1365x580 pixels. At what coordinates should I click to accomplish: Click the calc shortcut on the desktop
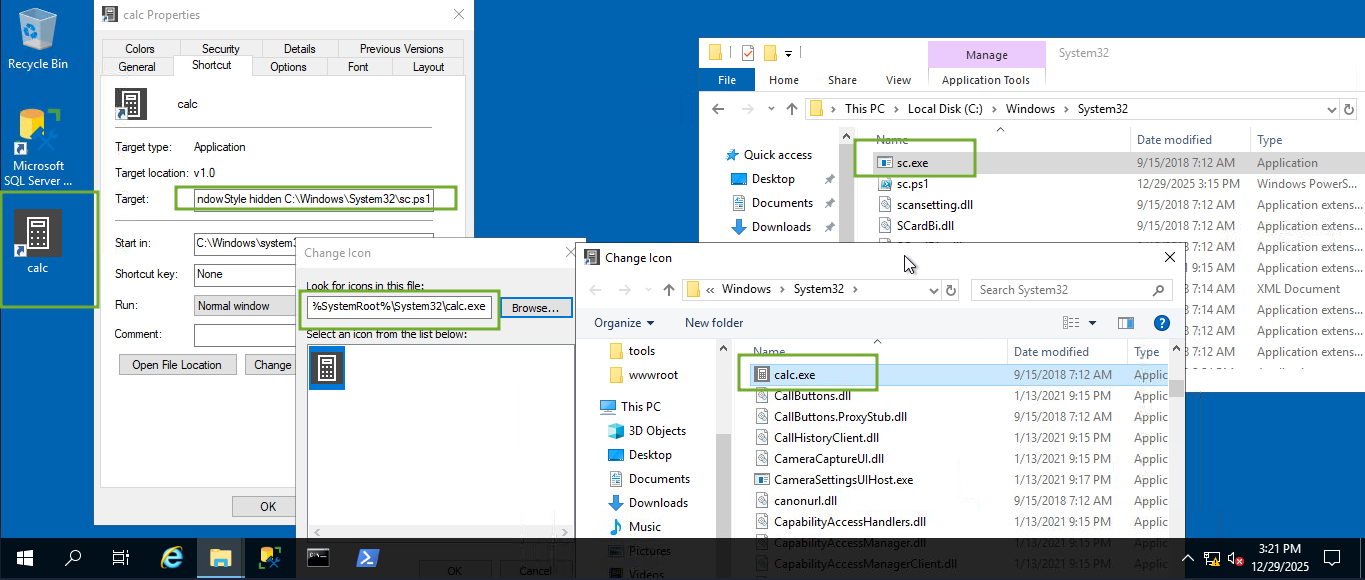[x=38, y=243]
